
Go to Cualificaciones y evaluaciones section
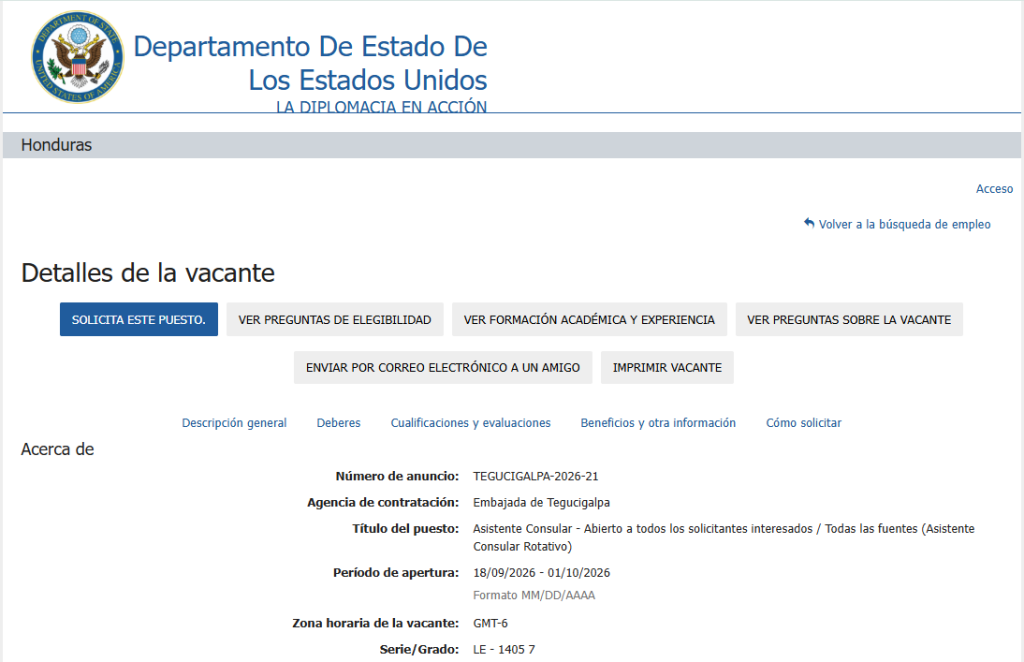pyautogui.click(x=470, y=422)
